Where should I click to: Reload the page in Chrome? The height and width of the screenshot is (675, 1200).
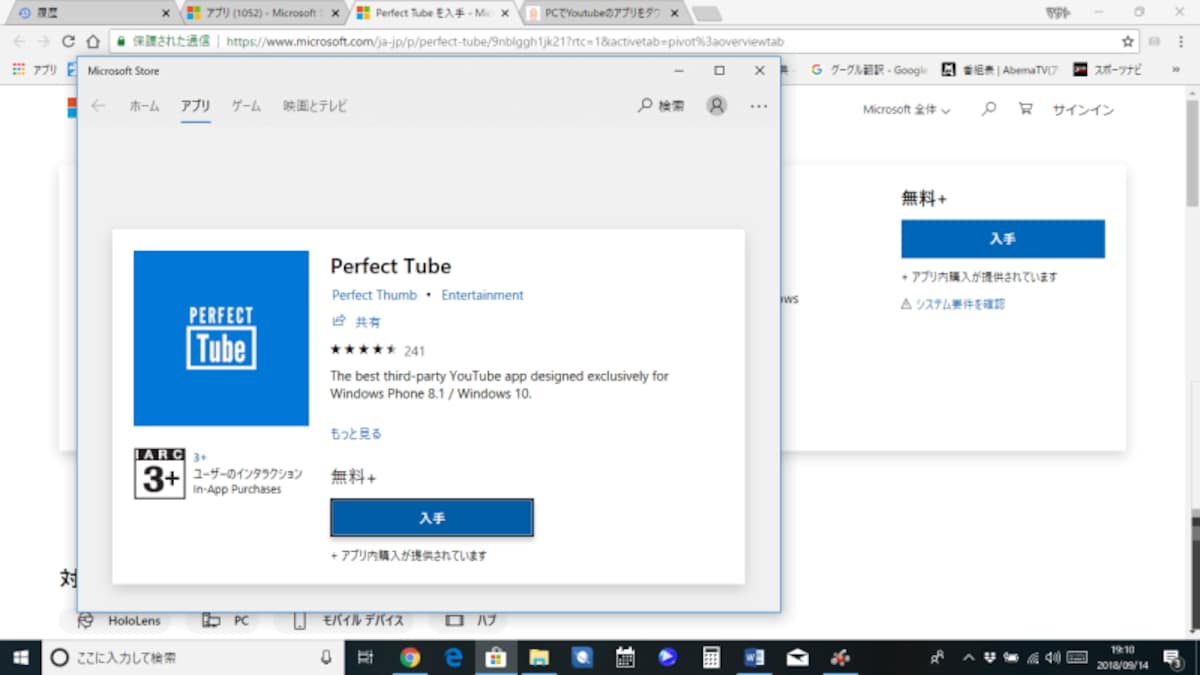click(68, 42)
